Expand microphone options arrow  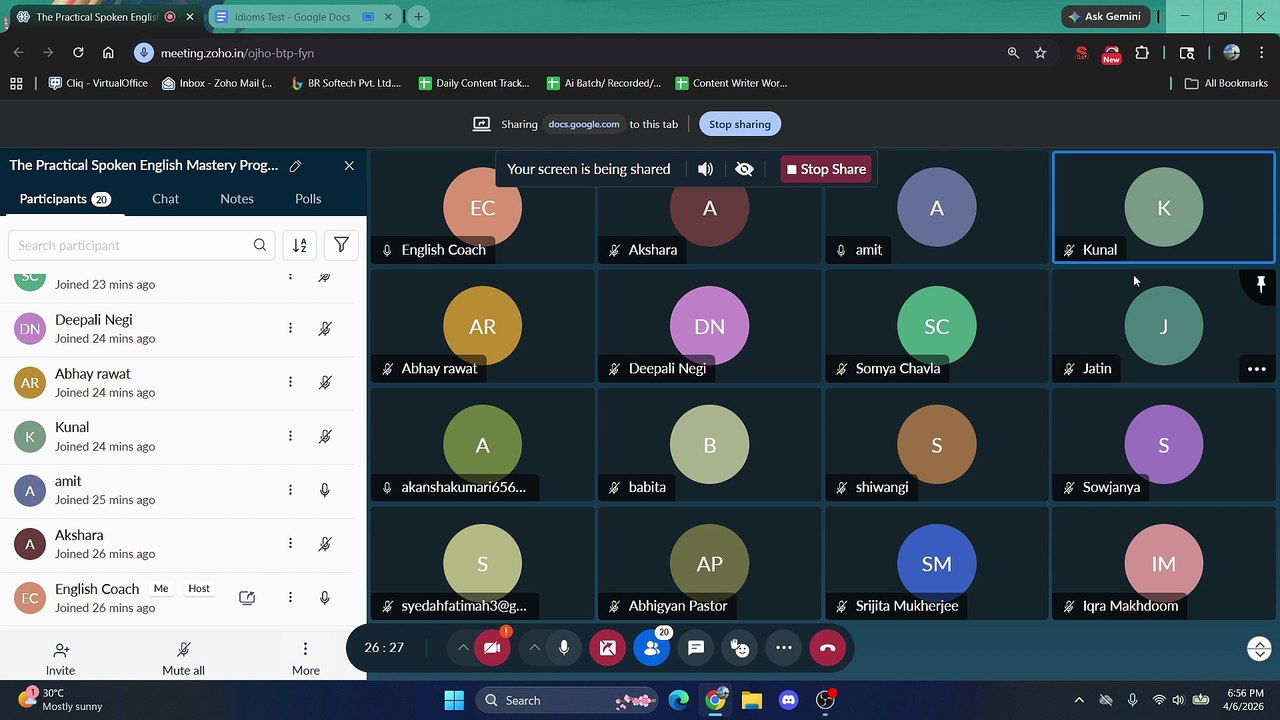534,648
